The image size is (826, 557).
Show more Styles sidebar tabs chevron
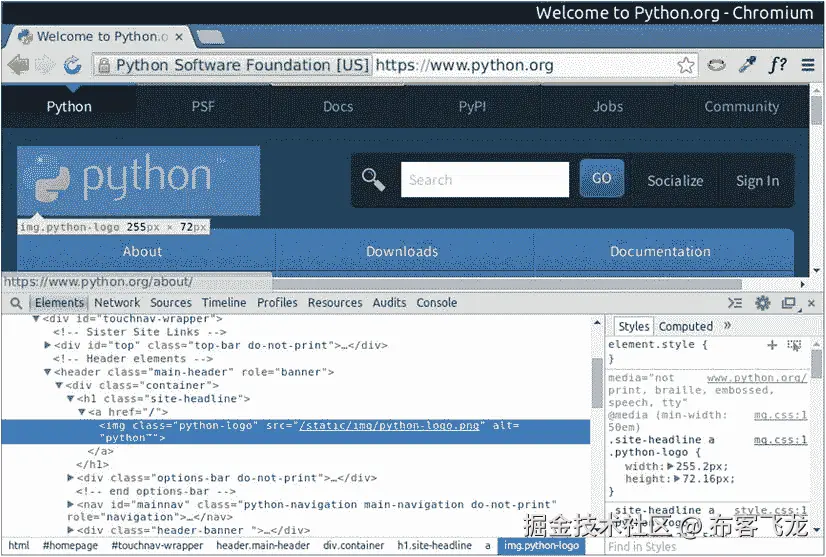pos(727,326)
